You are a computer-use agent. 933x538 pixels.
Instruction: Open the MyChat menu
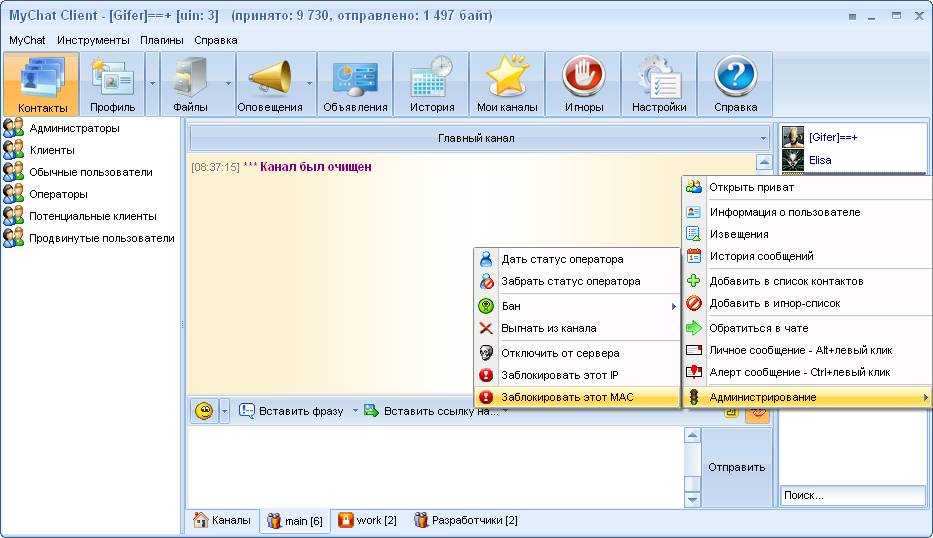click(27, 40)
